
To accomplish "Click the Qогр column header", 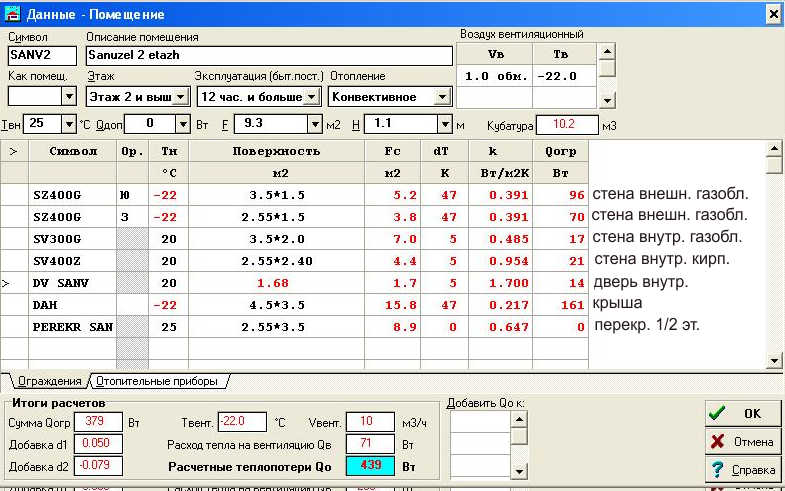I will pyautogui.click(x=560, y=151).
